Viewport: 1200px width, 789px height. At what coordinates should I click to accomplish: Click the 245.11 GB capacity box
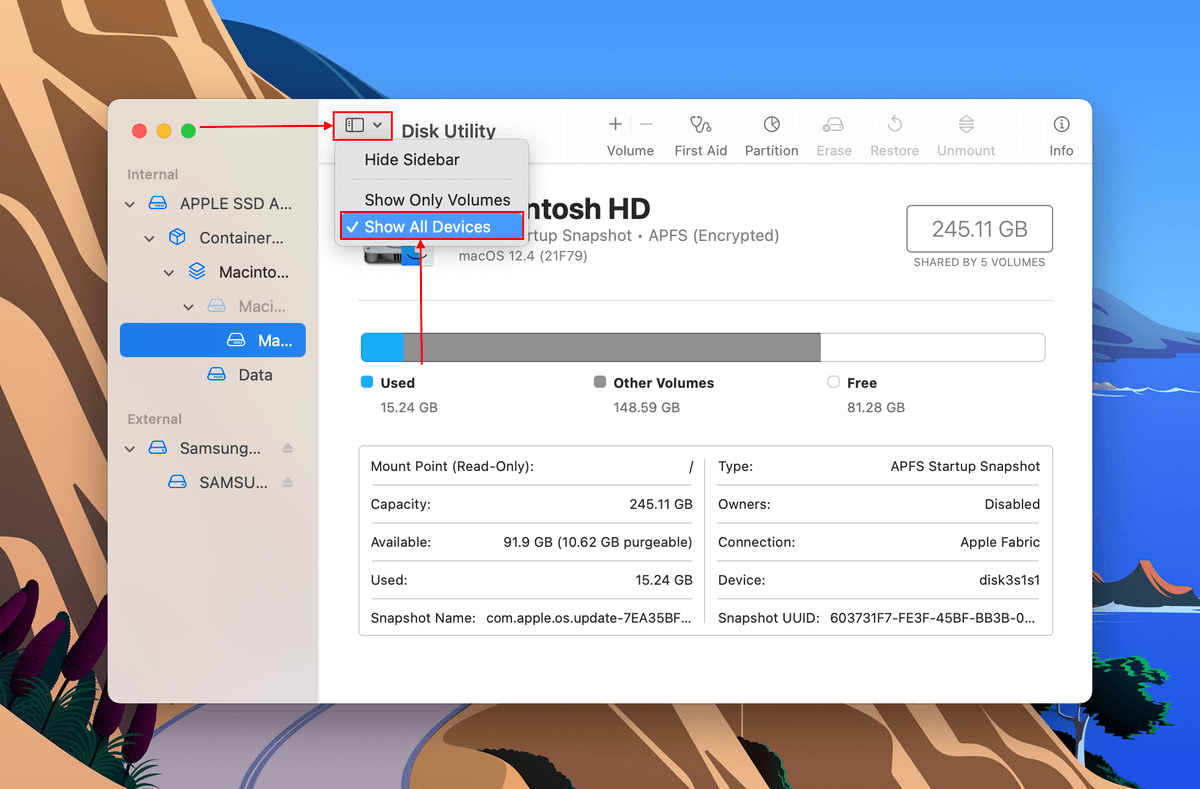click(980, 229)
